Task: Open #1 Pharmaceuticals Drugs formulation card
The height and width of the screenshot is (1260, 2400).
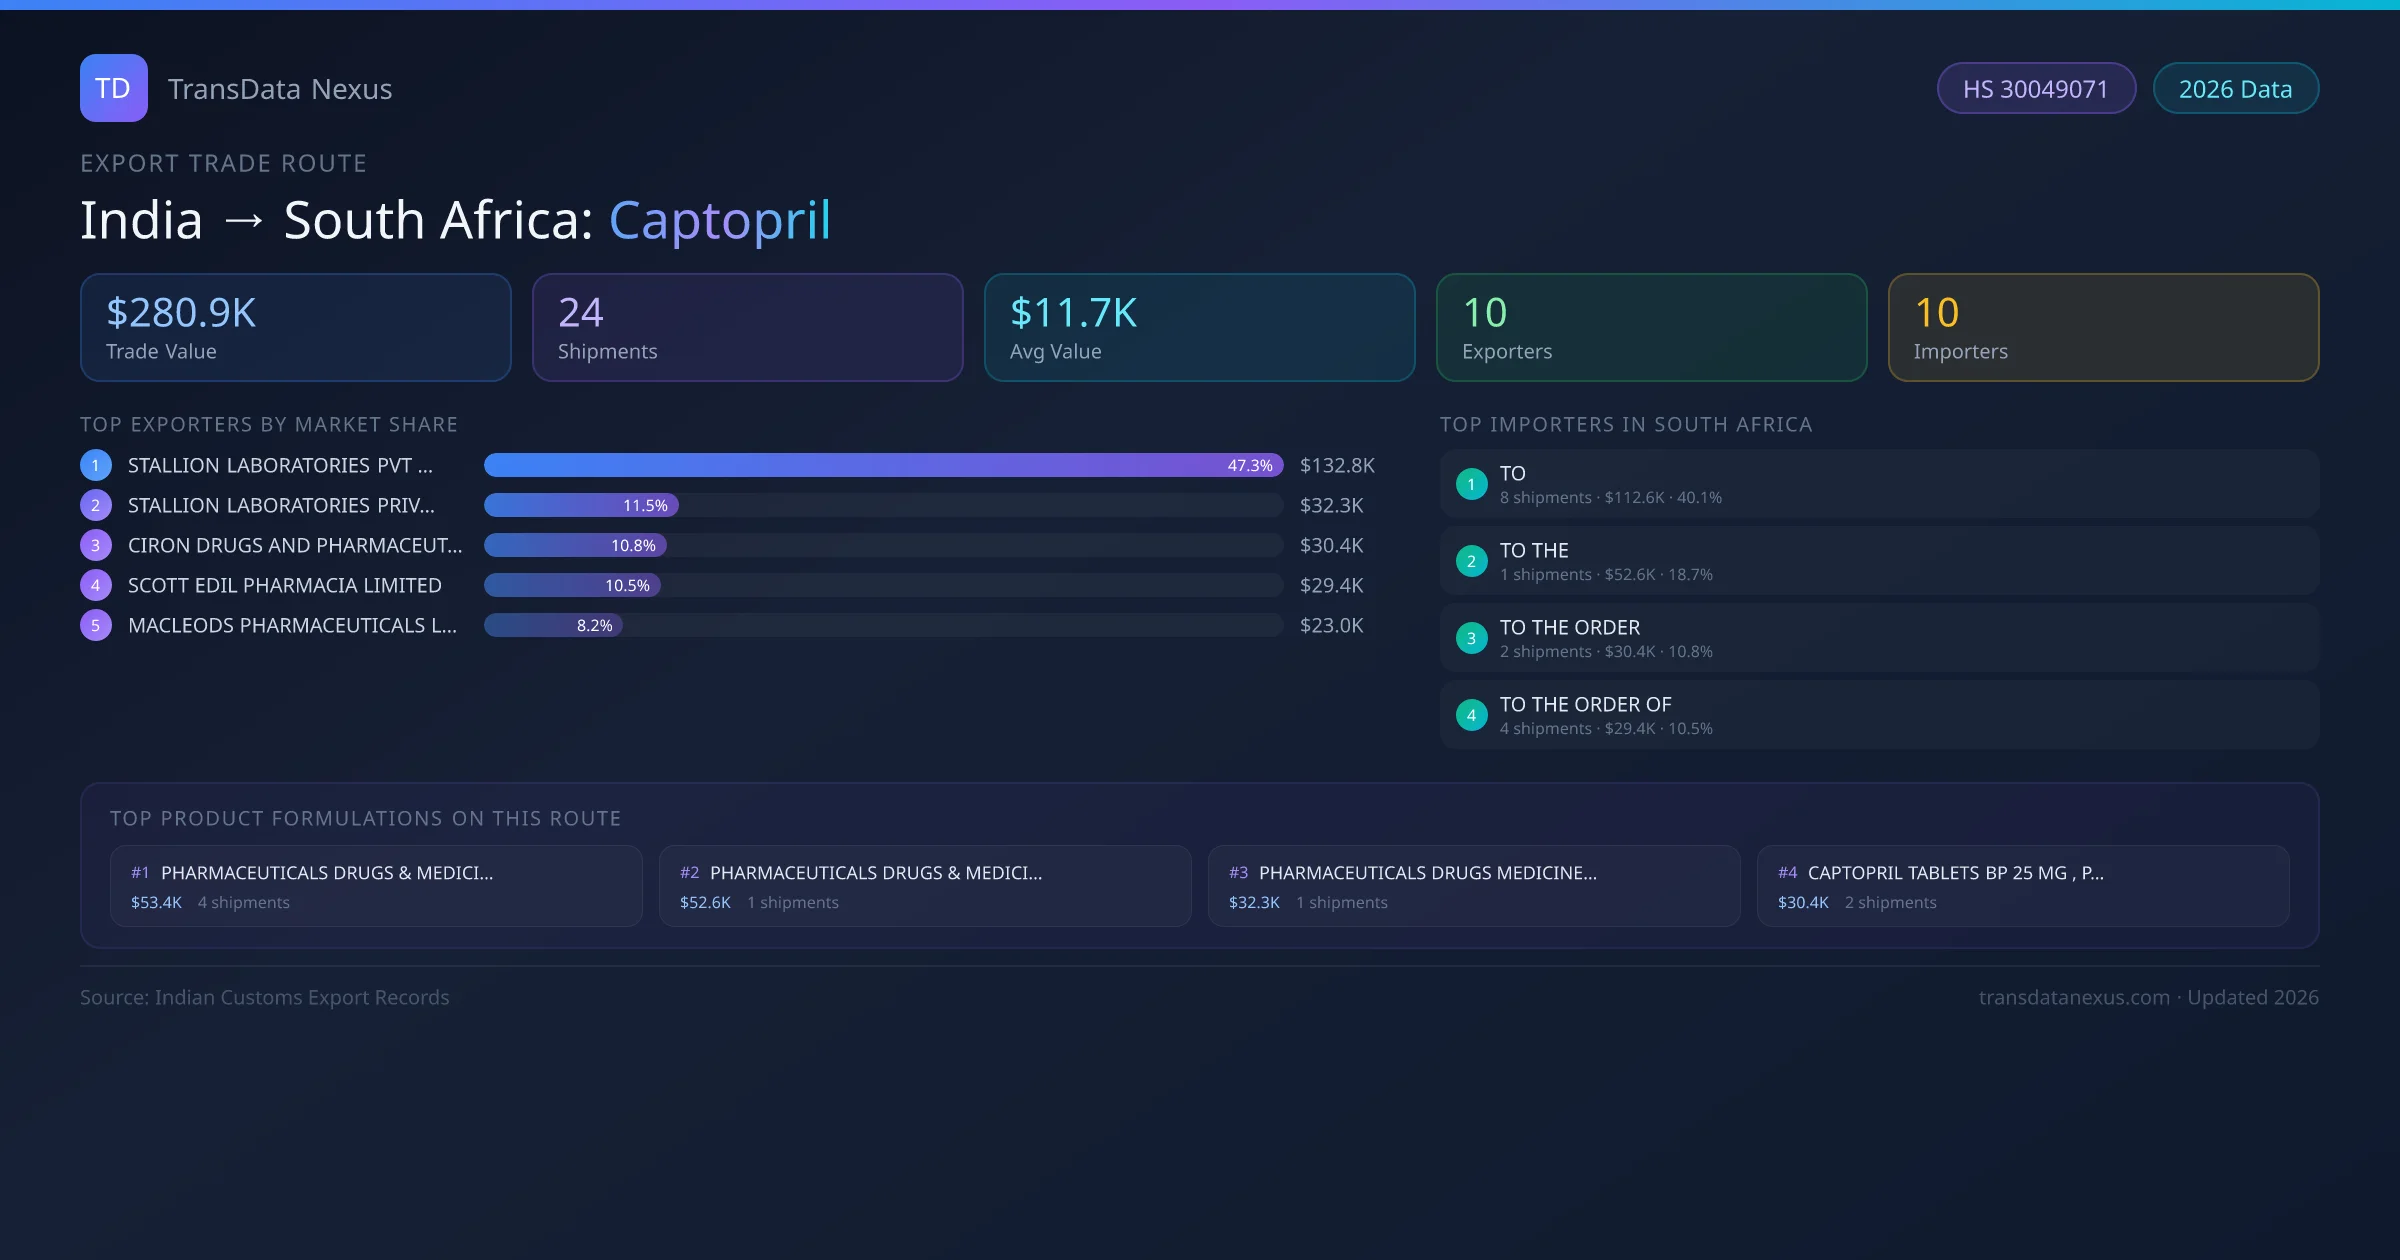Action: click(375, 886)
